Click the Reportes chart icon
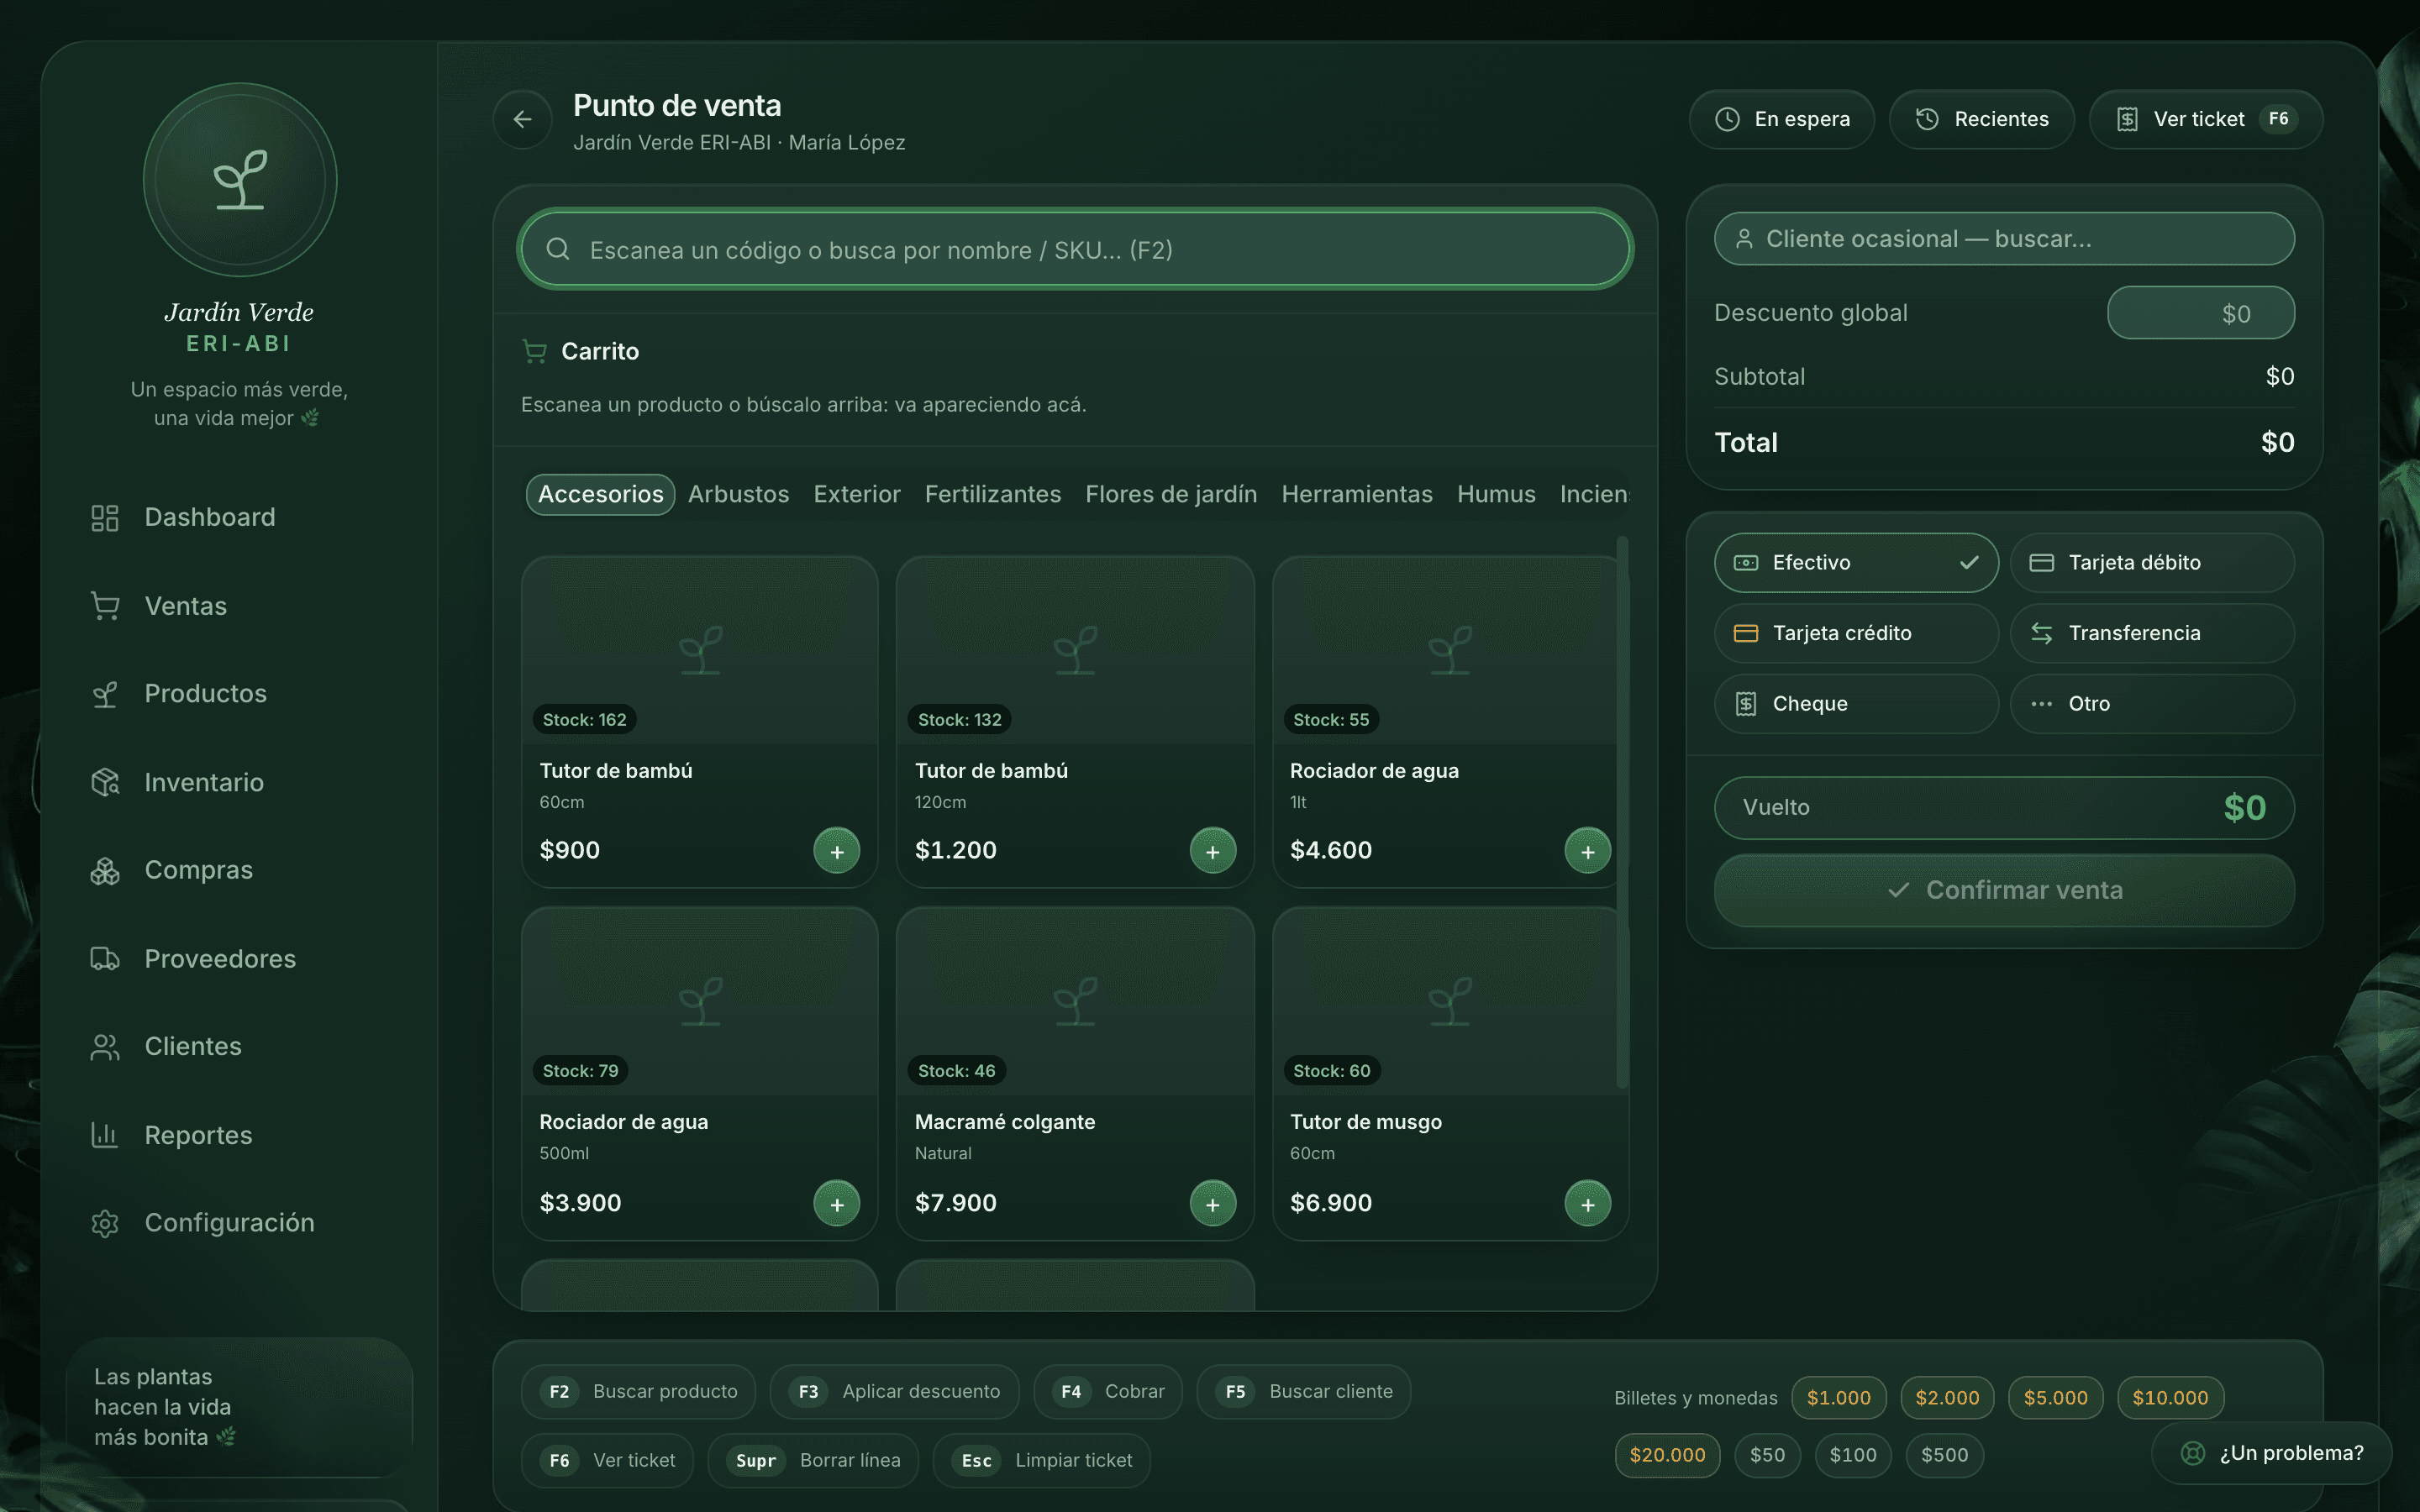The height and width of the screenshot is (1512, 2420). coord(105,1135)
